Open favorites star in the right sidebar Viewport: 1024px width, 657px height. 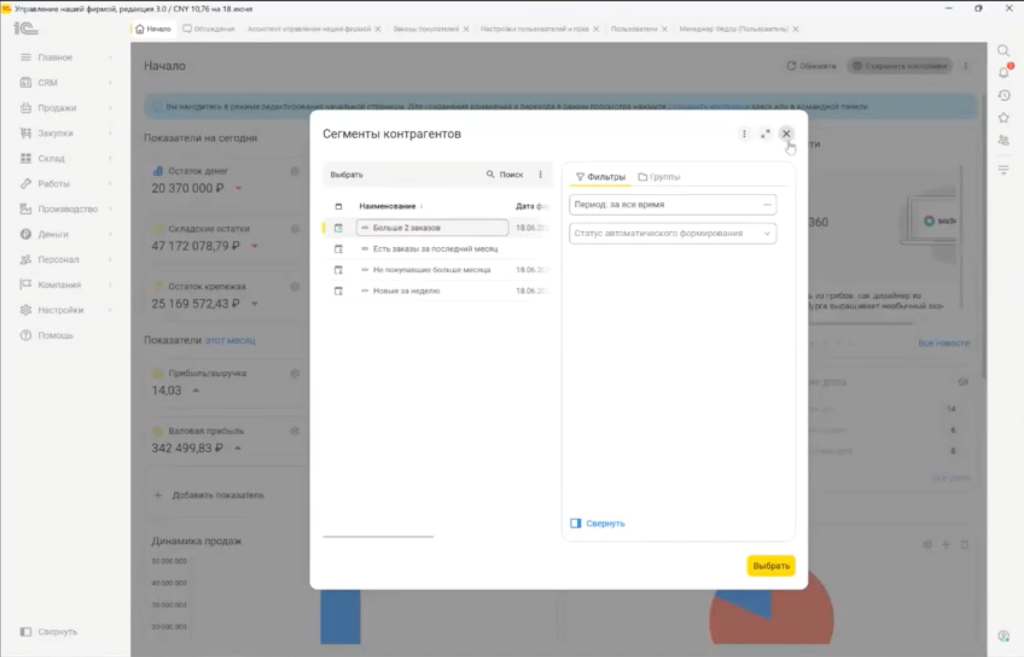[1004, 118]
